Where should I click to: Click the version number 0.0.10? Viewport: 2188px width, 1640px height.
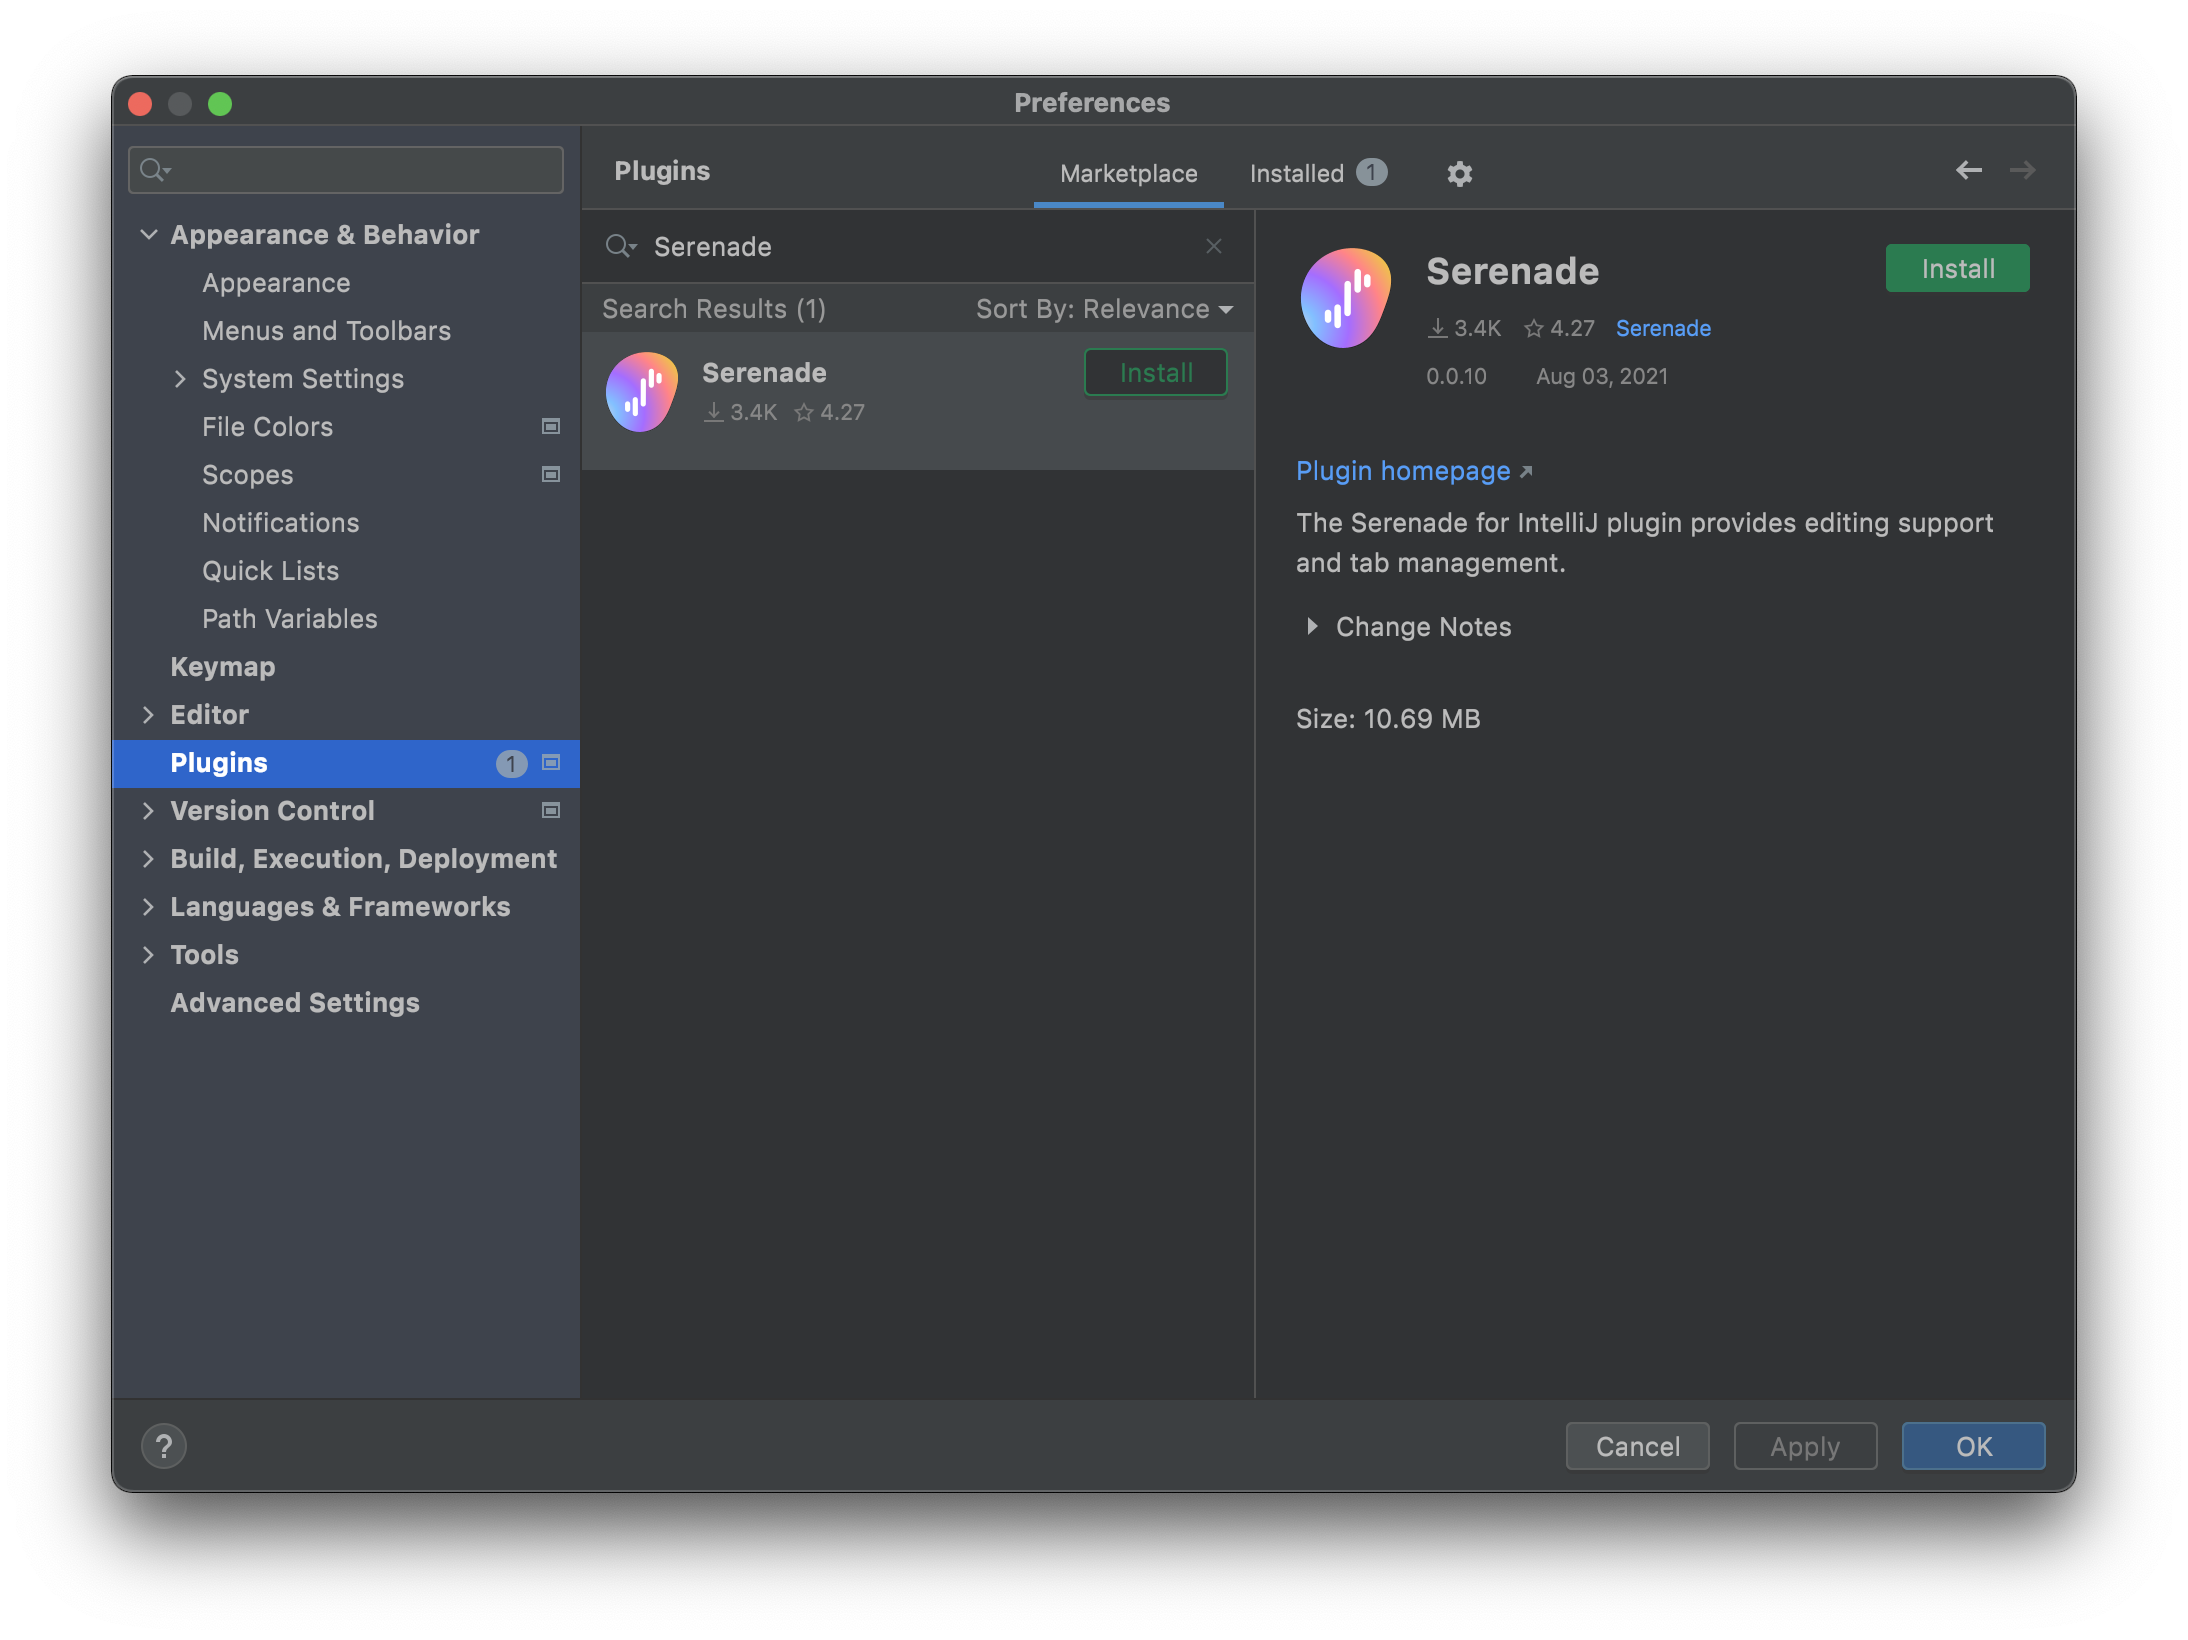pyautogui.click(x=1456, y=376)
